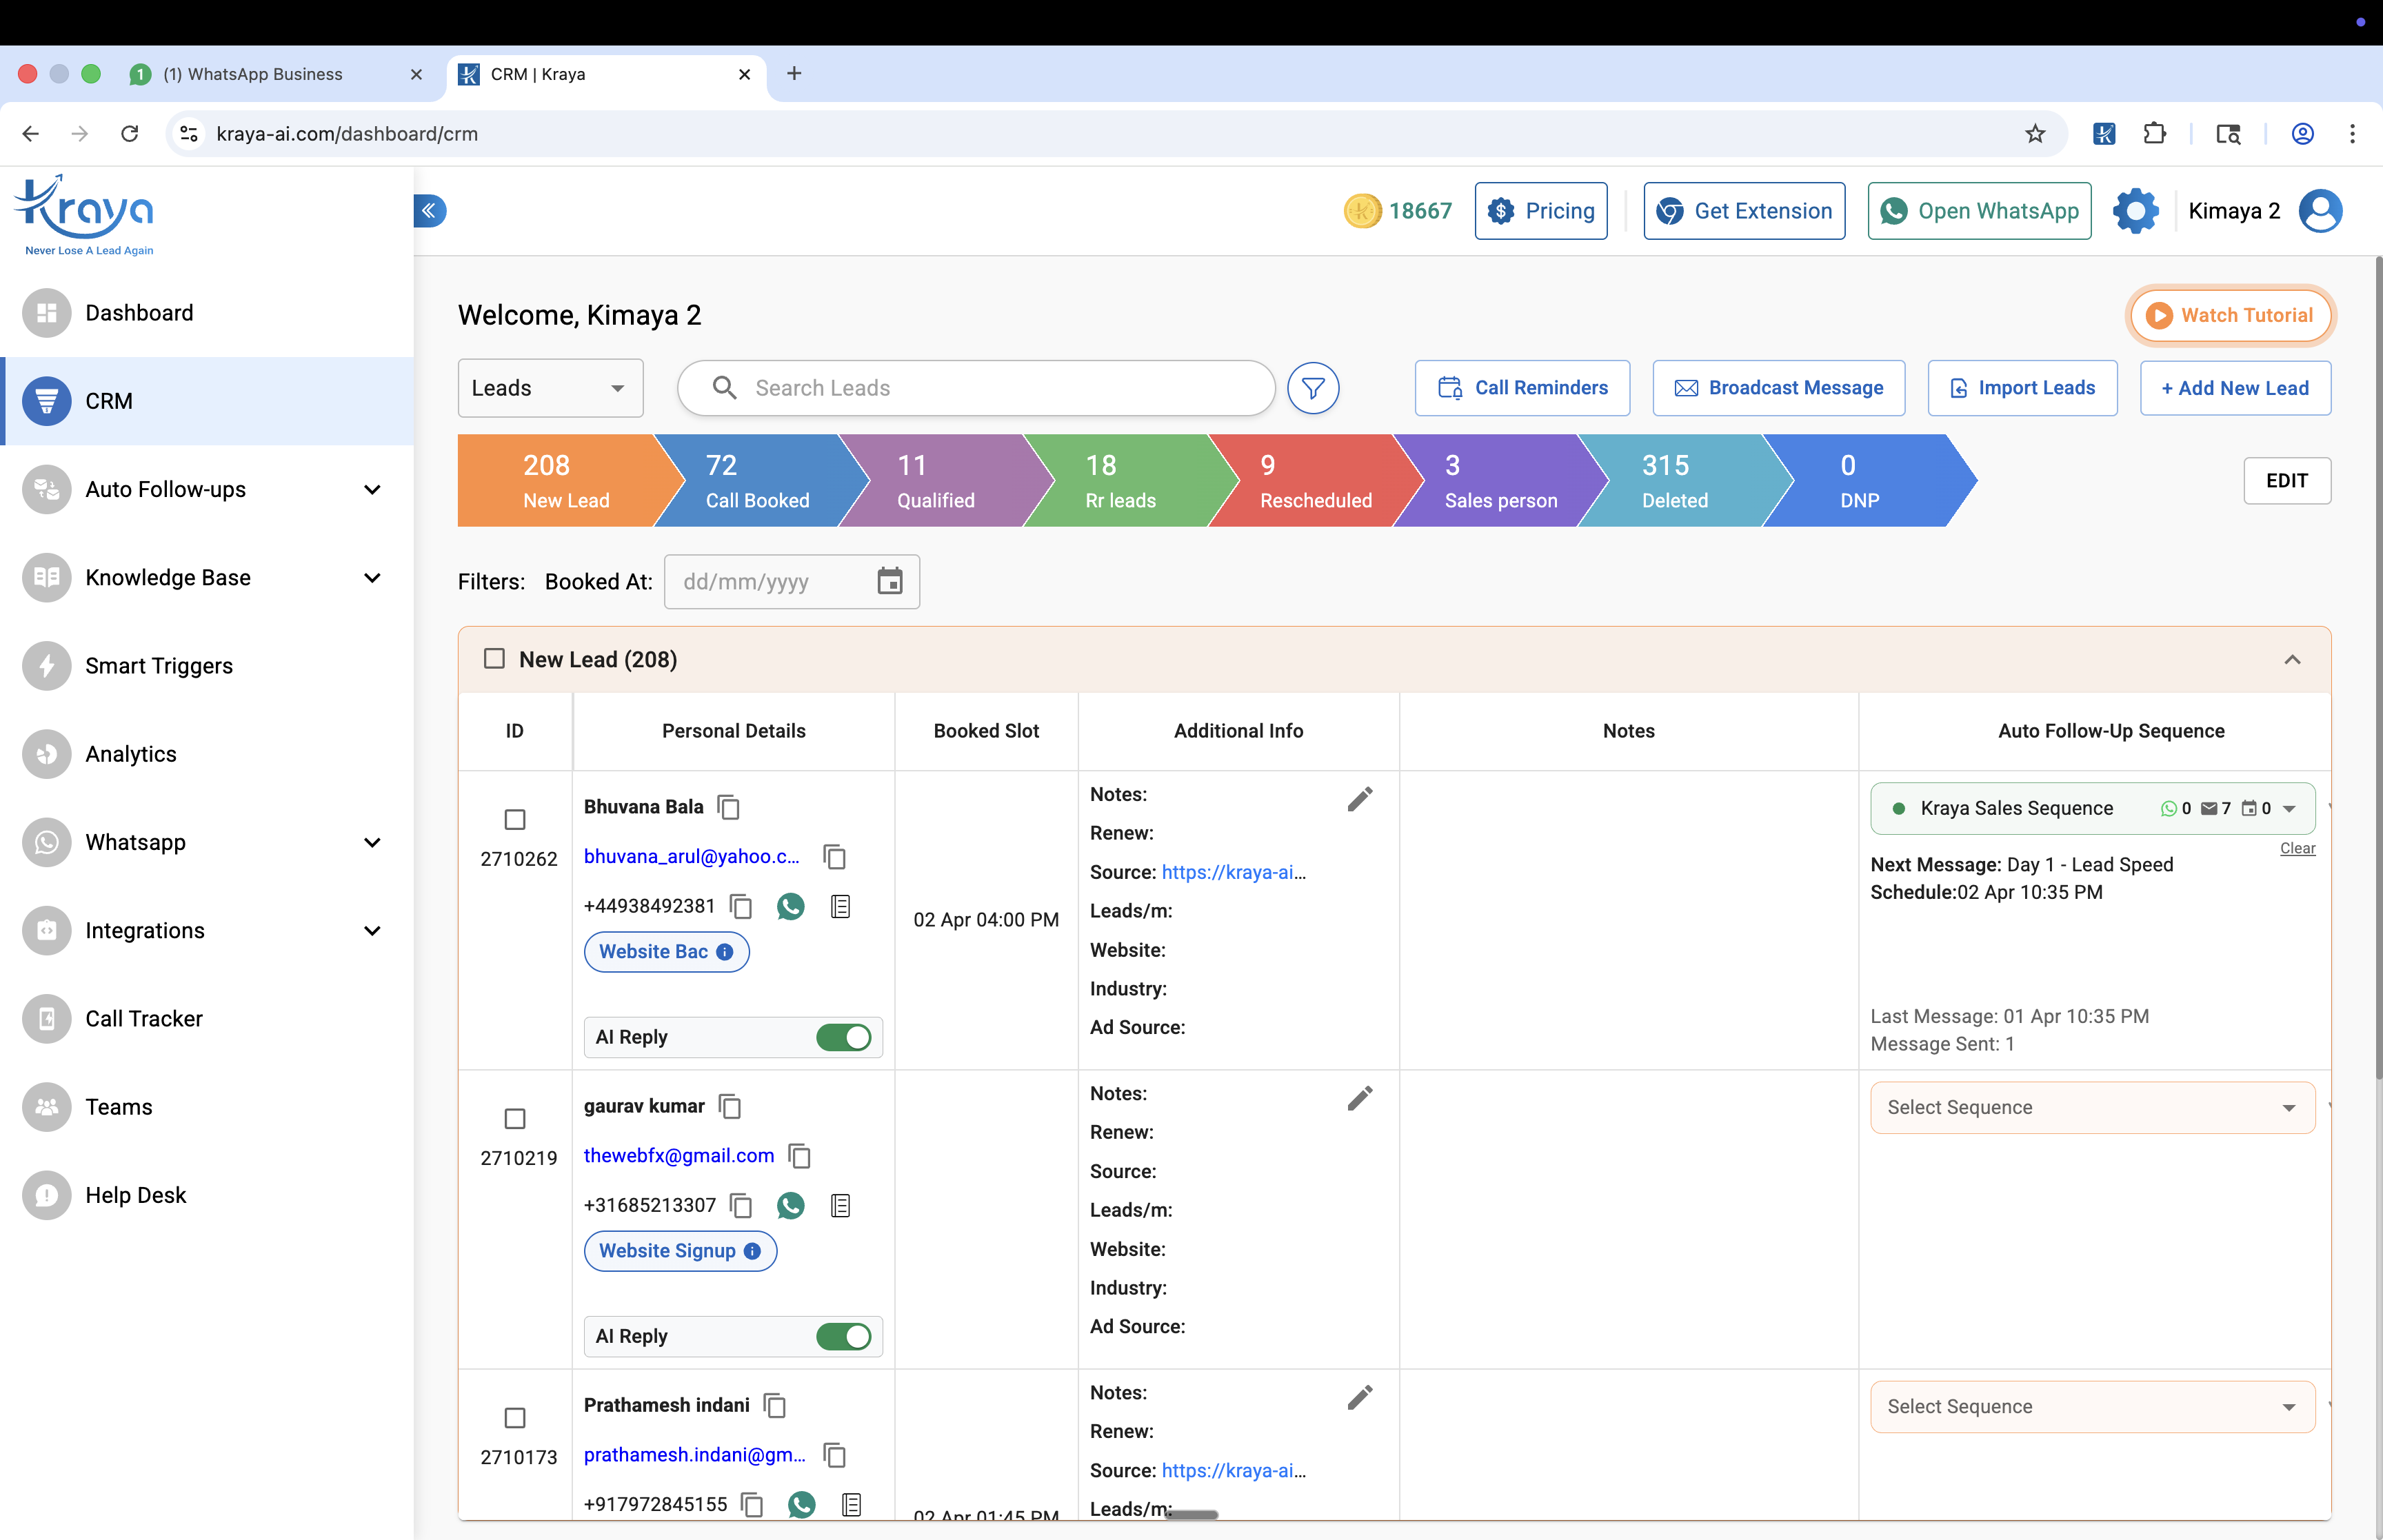Image resolution: width=2383 pixels, height=1540 pixels.
Task: Open the Select Sequence dropdown for gaurav kumar
Action: click(x=2091, y=1107)
